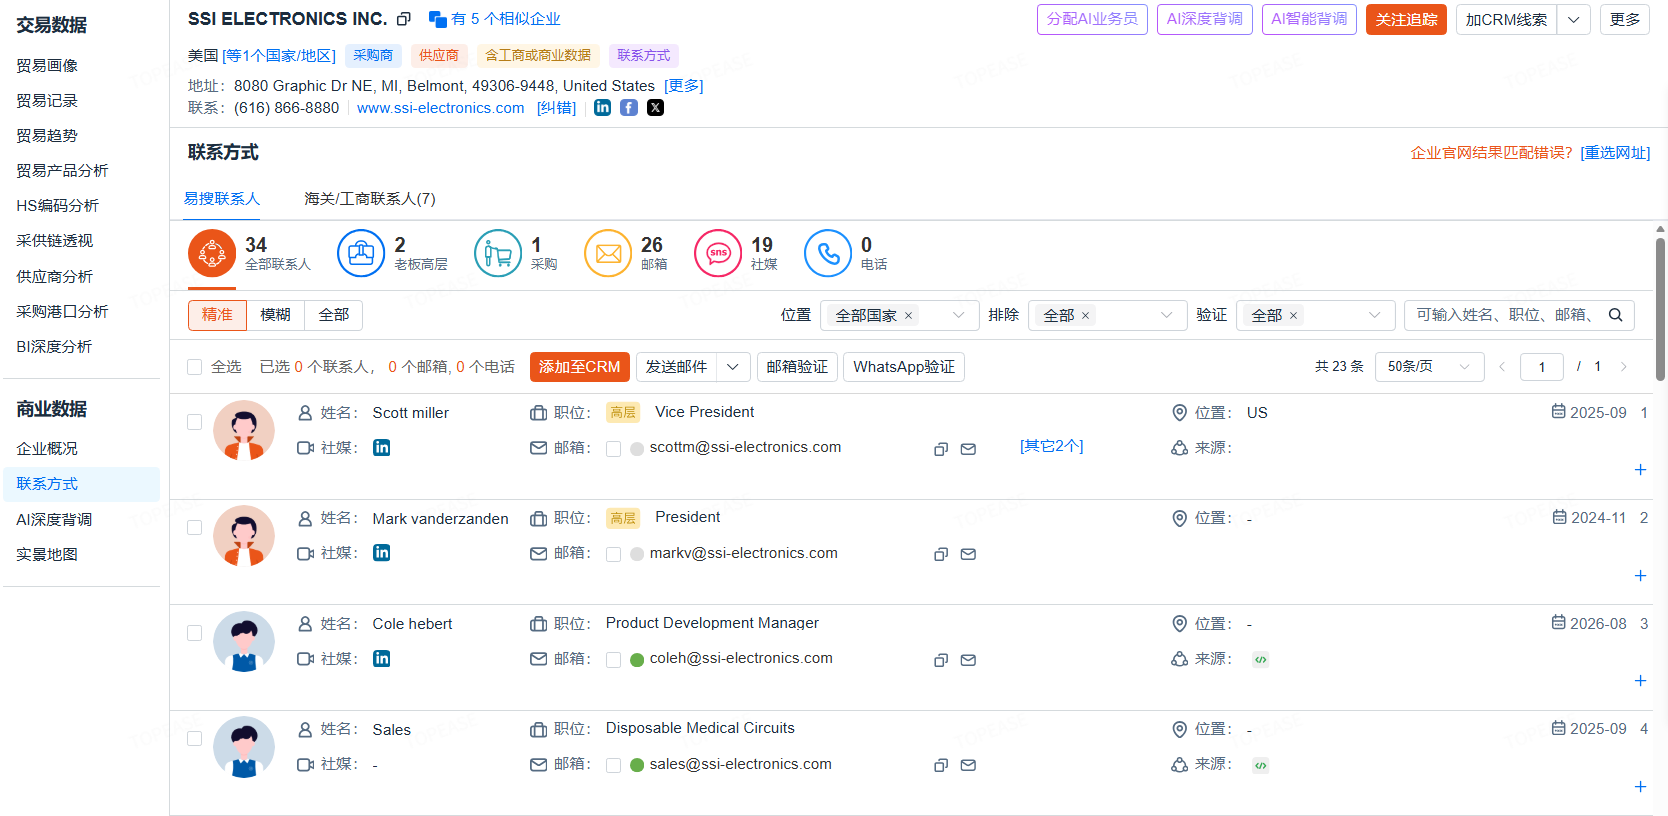Open the www.ssi-electronics.com website link
This screenshot has width=1668, height=816.
click(x=441, y=108)
